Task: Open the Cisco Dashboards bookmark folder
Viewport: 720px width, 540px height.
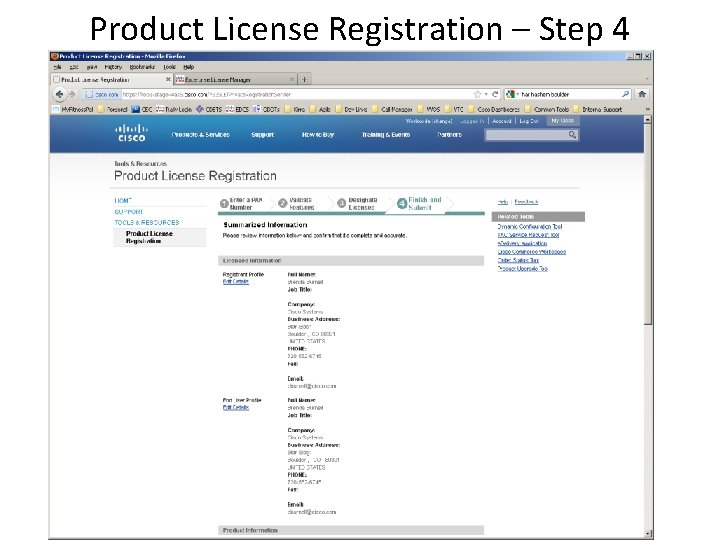Action: pyautogui.click(x=494, y=109)
